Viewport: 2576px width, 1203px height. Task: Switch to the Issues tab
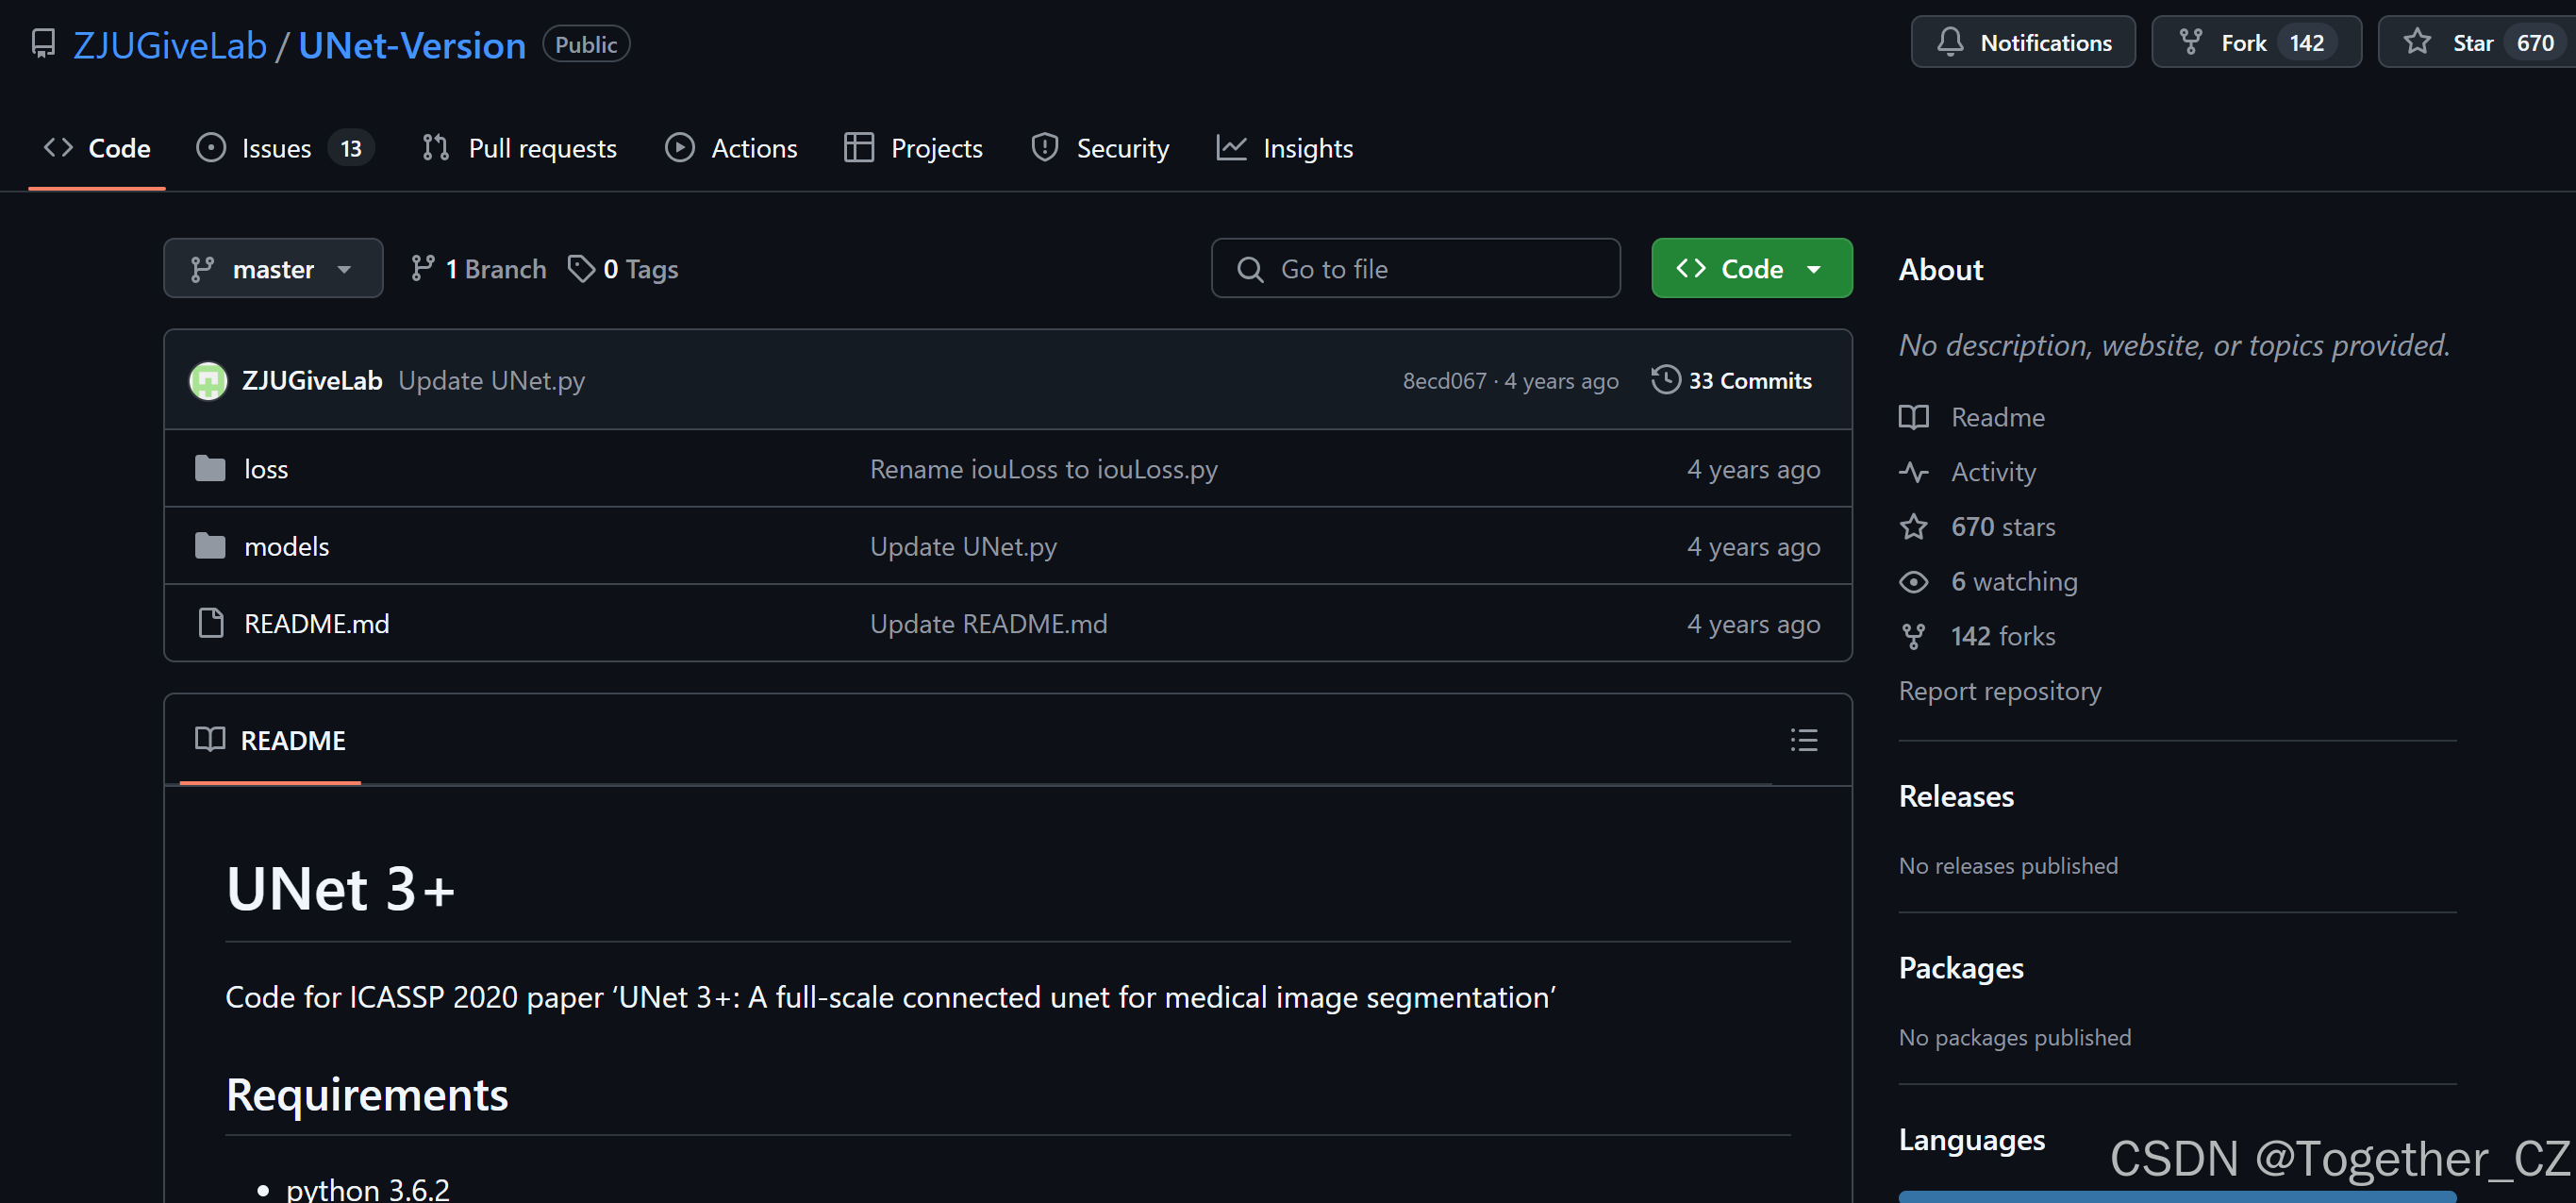(x=276, y=148)
